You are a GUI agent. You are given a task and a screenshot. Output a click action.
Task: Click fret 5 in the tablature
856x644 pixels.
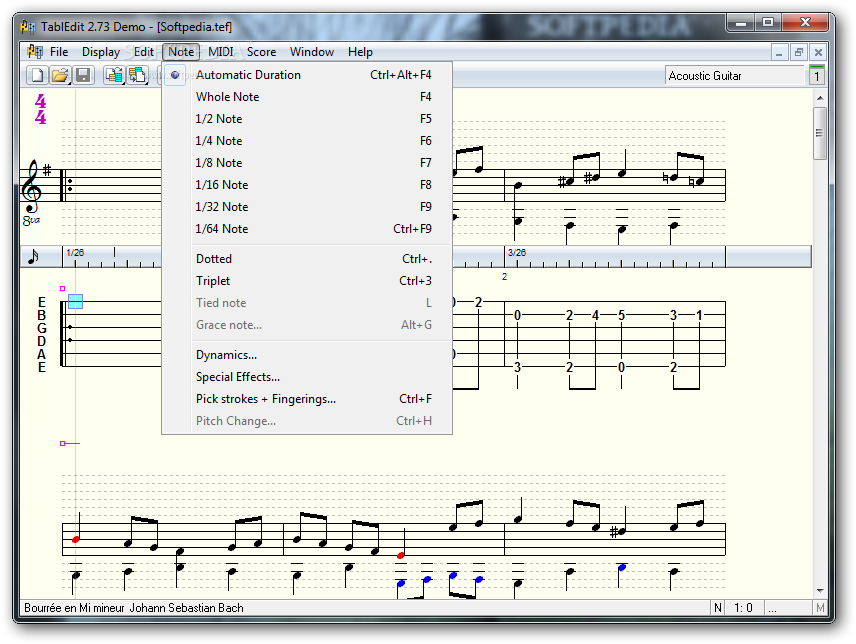(x=621, y=315)
